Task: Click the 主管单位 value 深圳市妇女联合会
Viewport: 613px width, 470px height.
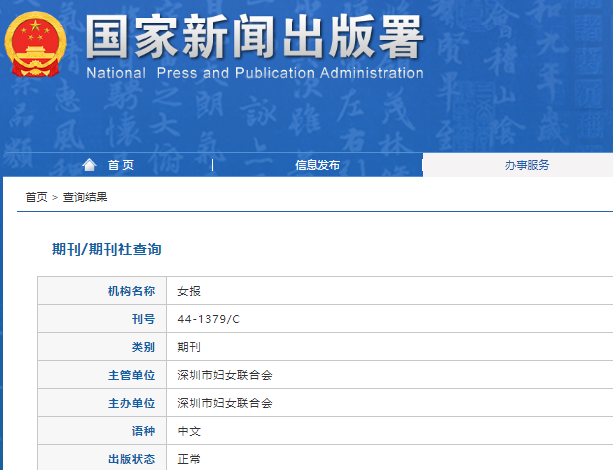Action: [x=225, y=375]
